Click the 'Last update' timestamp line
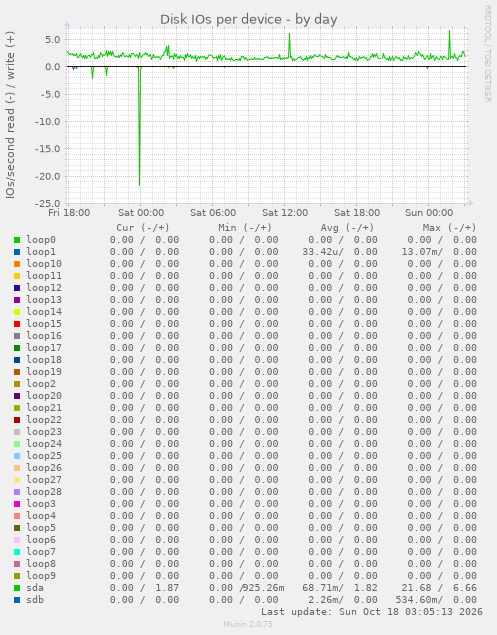 click(x=371, y=612)
